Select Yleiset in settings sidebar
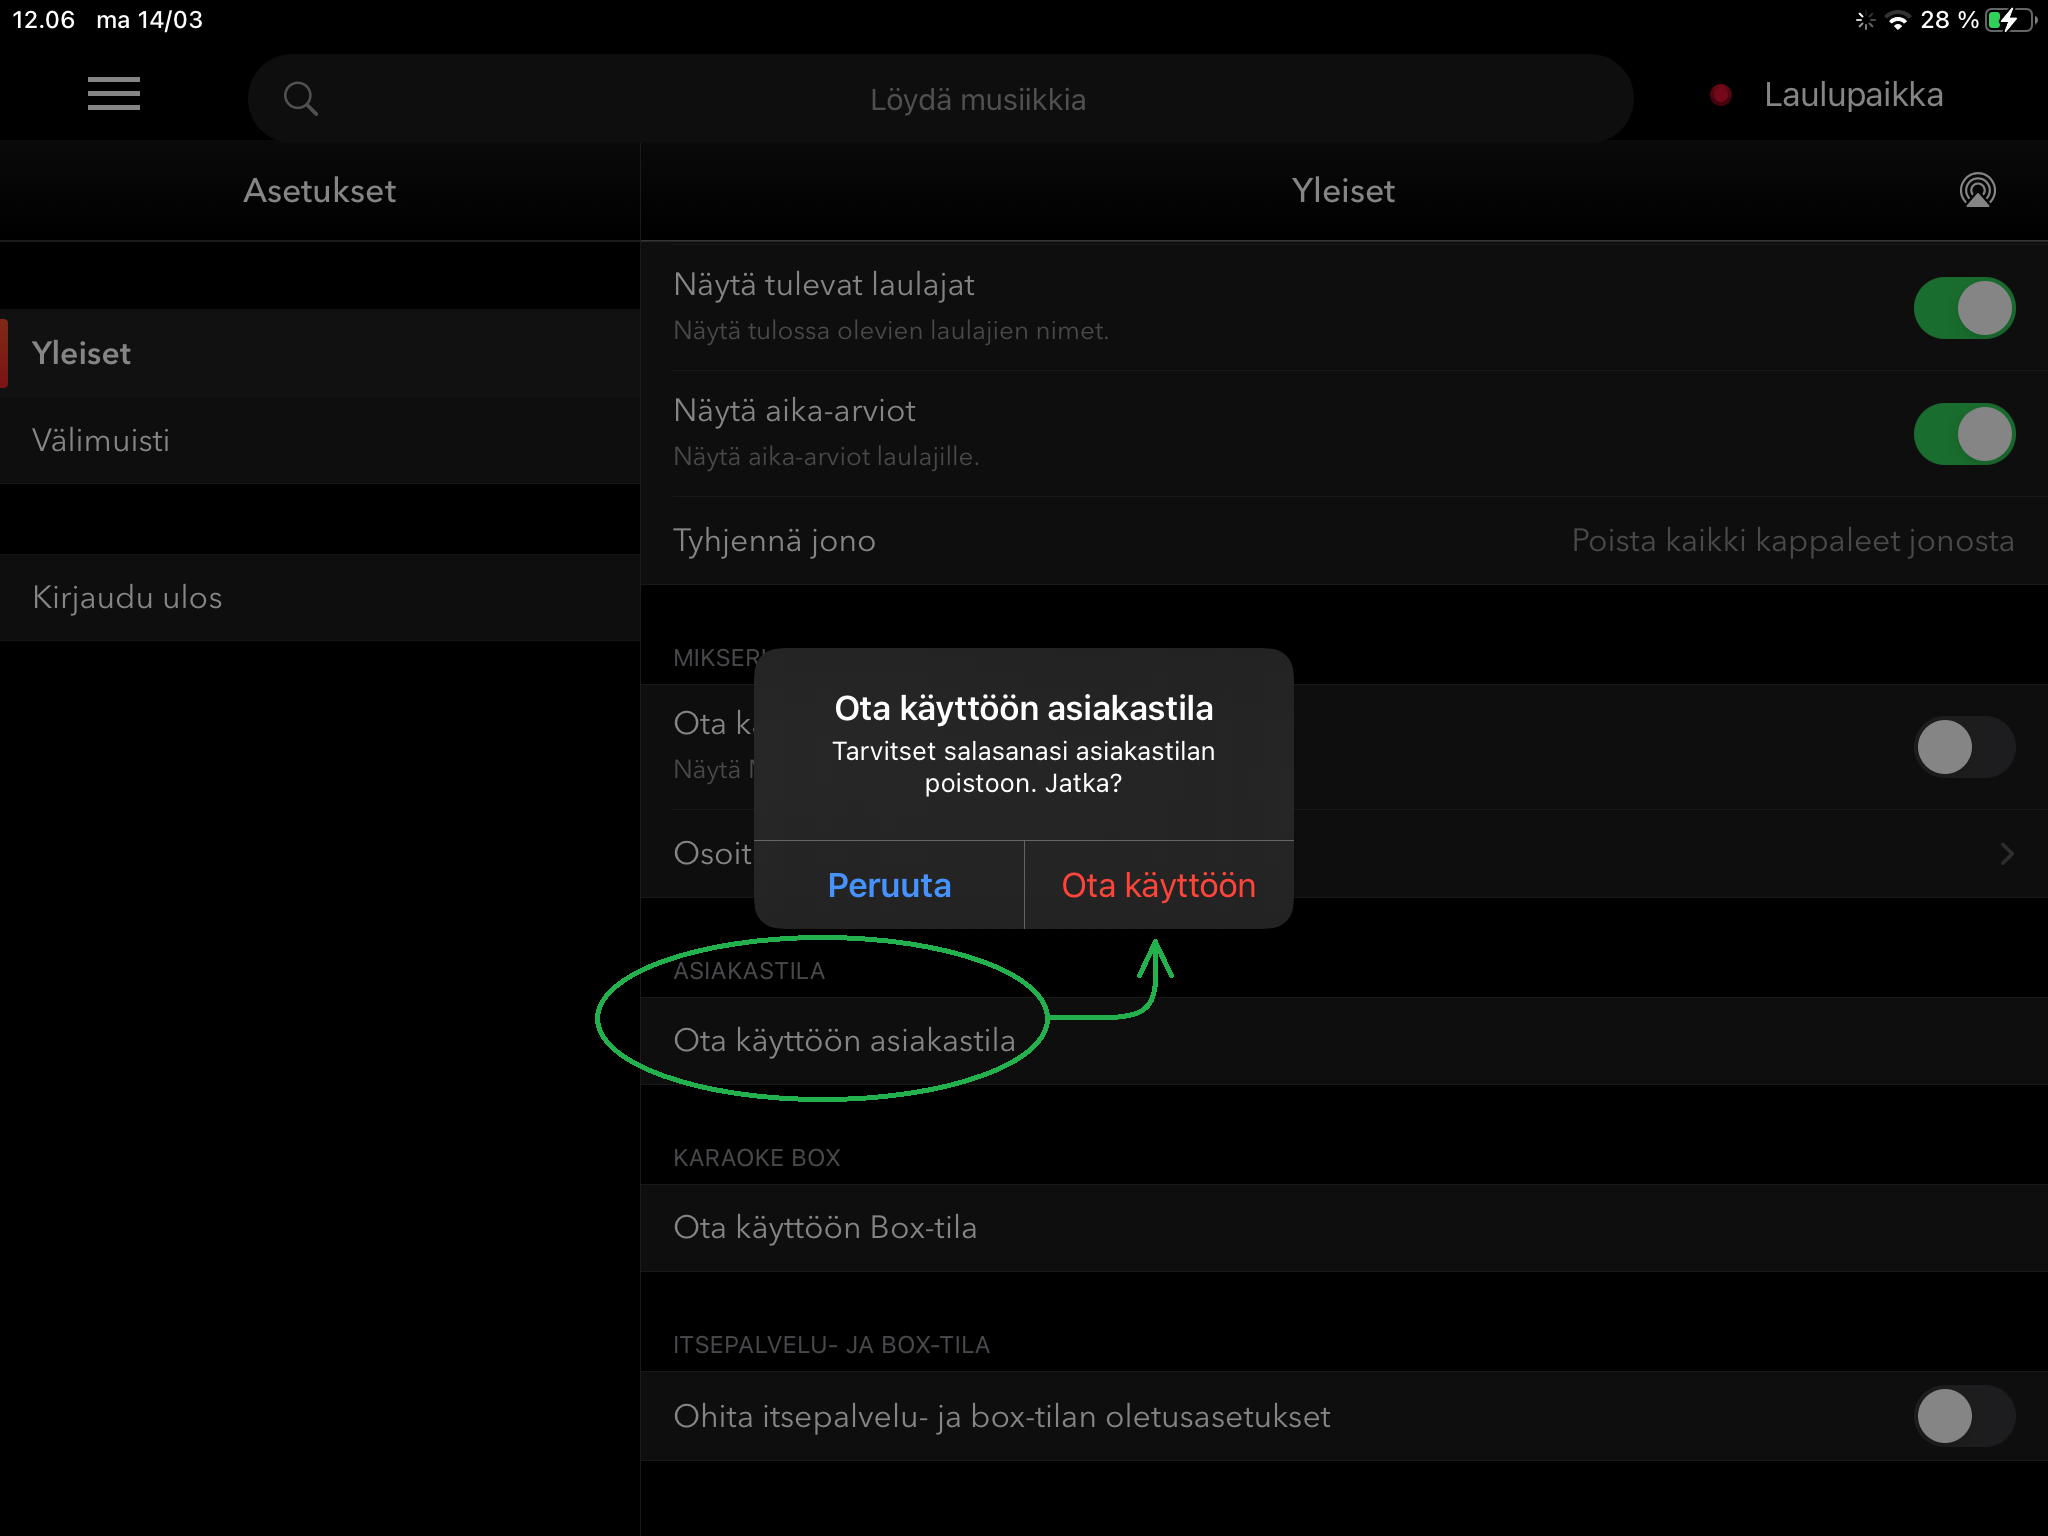The width and height of the screenshot is (2048, 1536). tap(320, 353)
